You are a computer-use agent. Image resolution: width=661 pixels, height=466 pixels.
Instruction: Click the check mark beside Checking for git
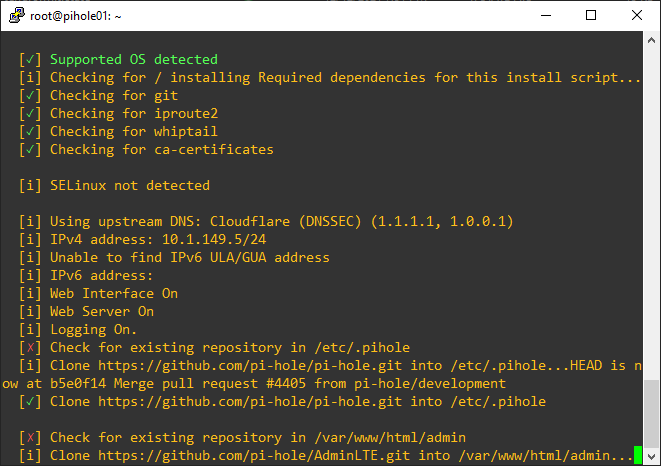point(30,96)
